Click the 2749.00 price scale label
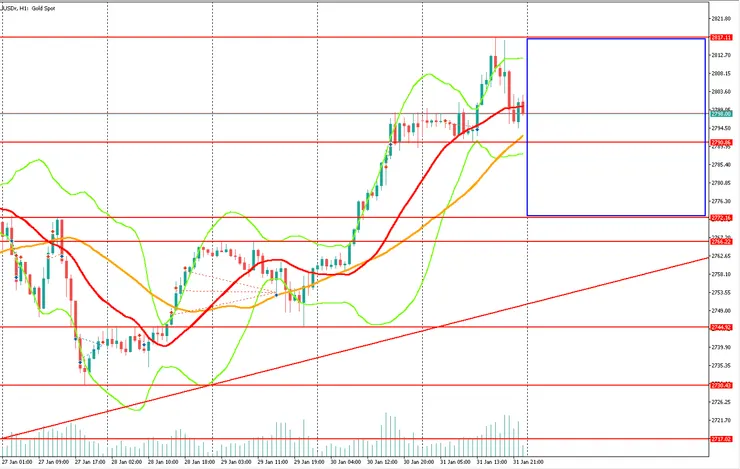Image resolution: width=740 pixels, height=469 pixels. click(721, 311)
